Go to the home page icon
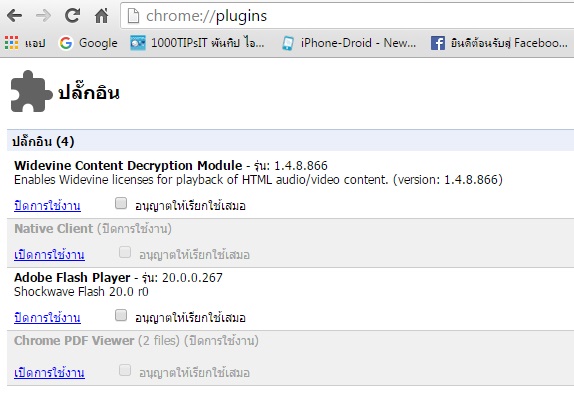 tap(101, 15)
